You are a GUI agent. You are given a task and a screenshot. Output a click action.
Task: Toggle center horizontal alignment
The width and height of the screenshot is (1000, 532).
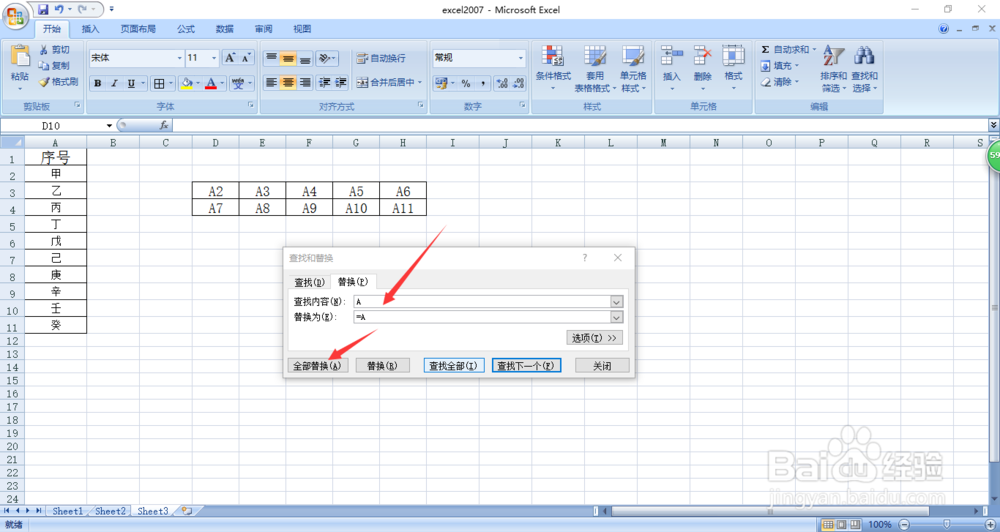tap(288, 82)
